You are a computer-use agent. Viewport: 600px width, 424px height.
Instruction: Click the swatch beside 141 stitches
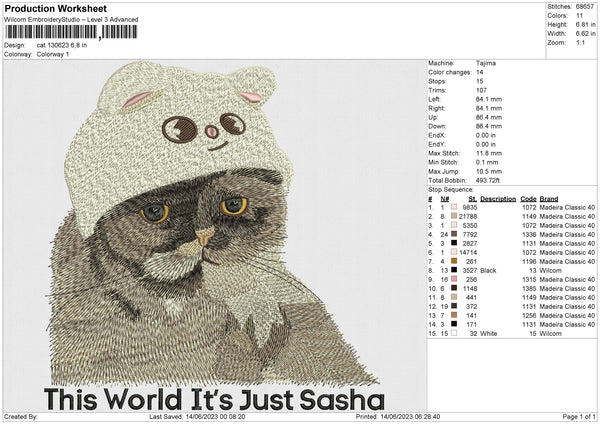[x=454, y=315]
